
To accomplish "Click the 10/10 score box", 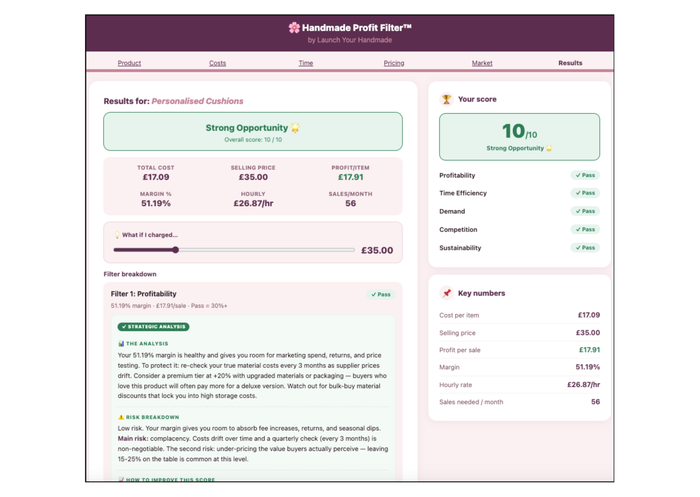I will pyautogui.click(x=520, y=137).
